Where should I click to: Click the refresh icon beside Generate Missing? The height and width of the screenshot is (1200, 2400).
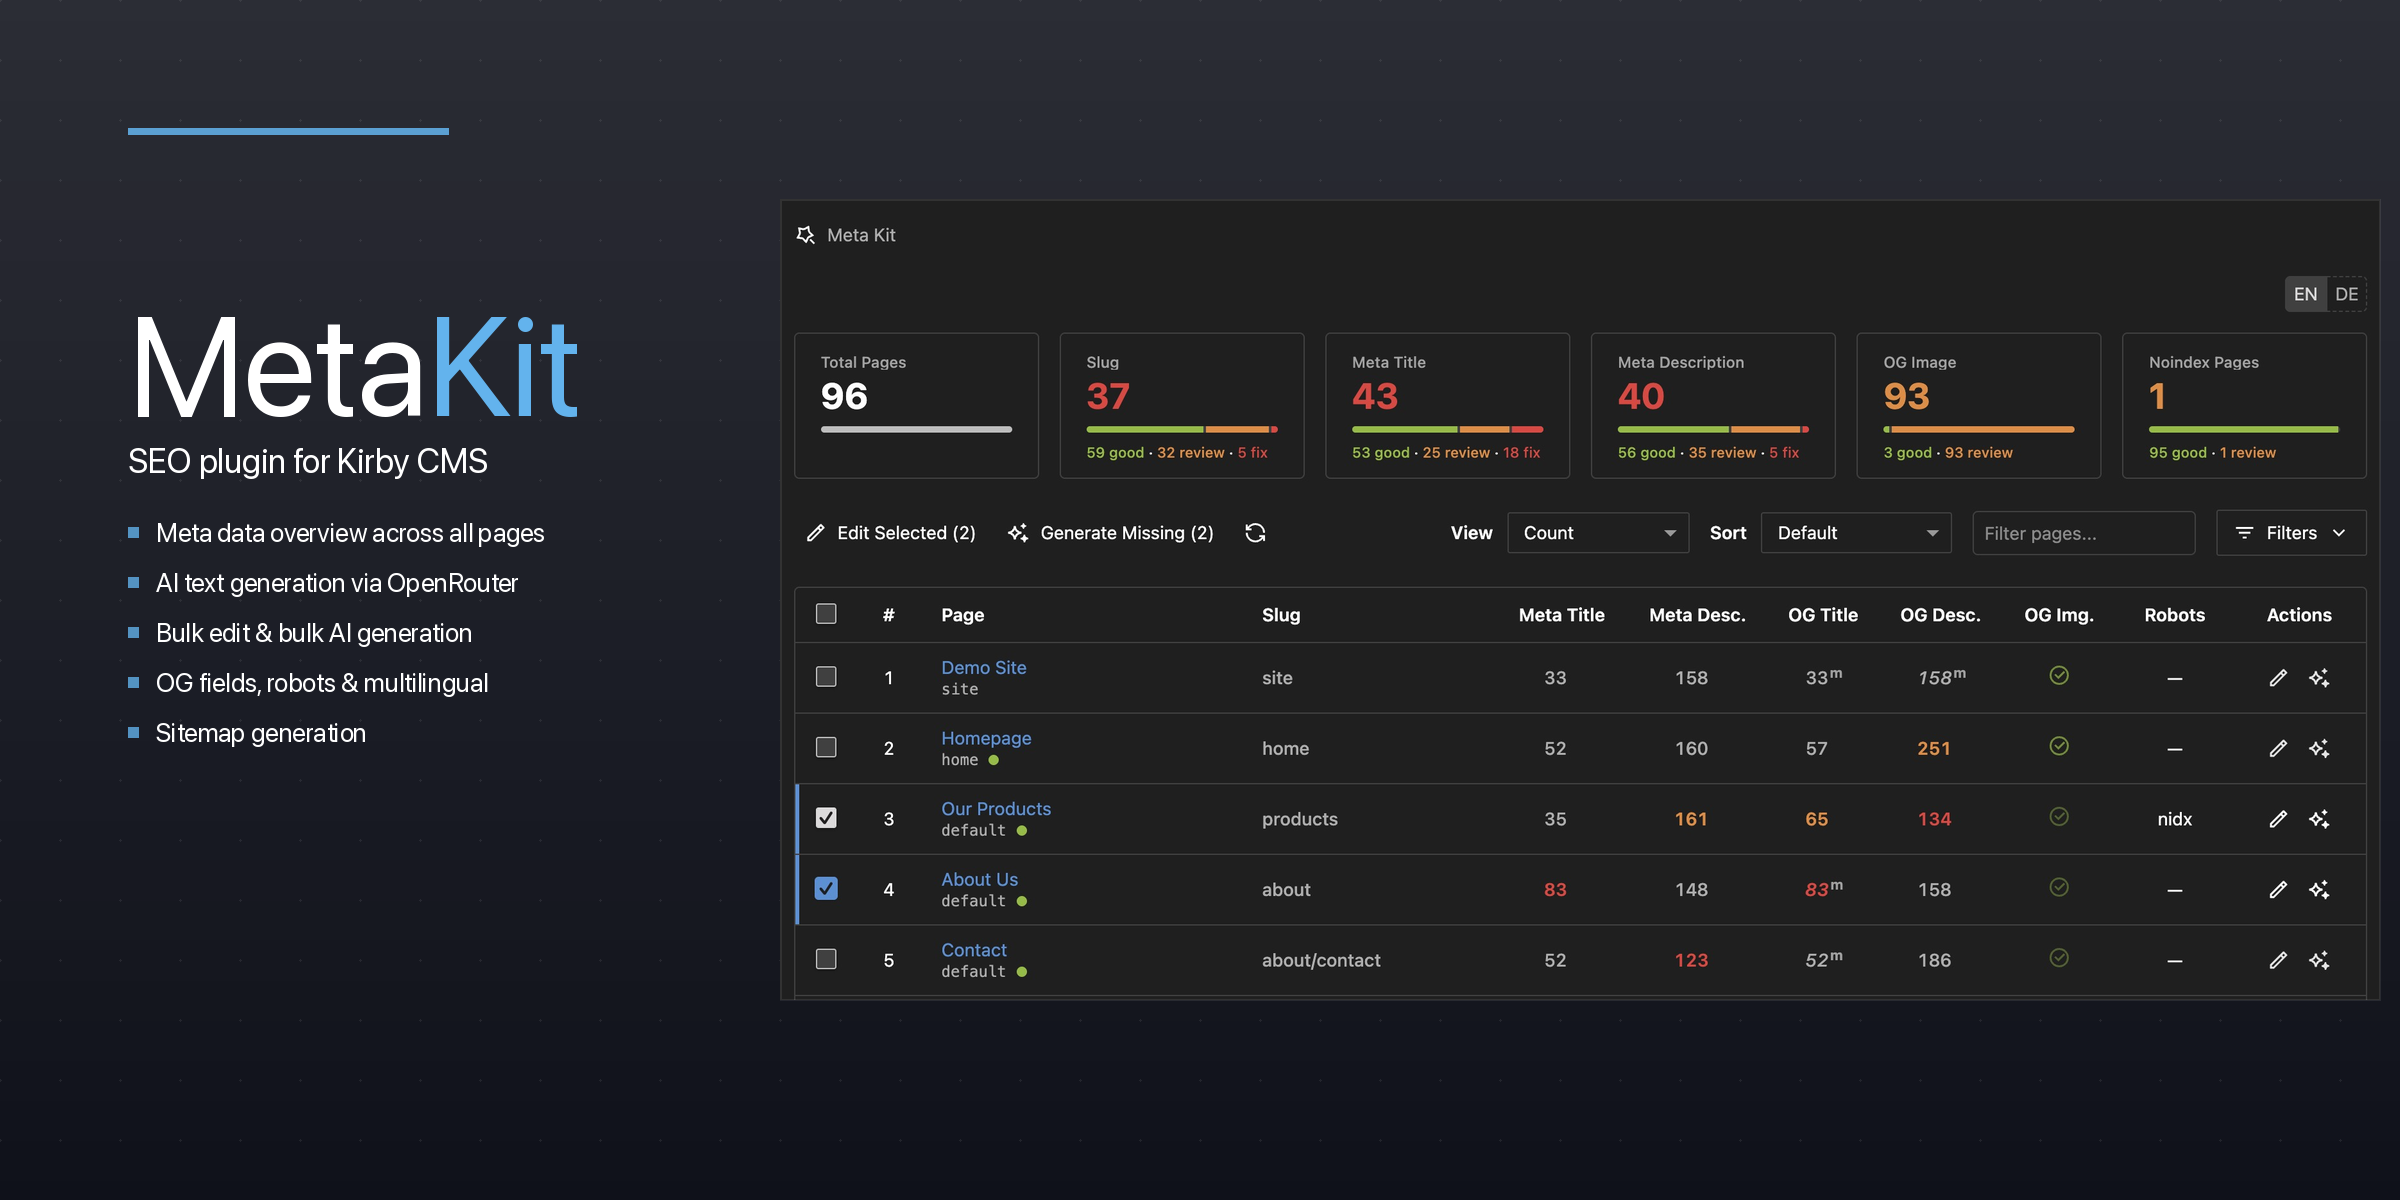pyautogui.click(x=1255, y=533)
